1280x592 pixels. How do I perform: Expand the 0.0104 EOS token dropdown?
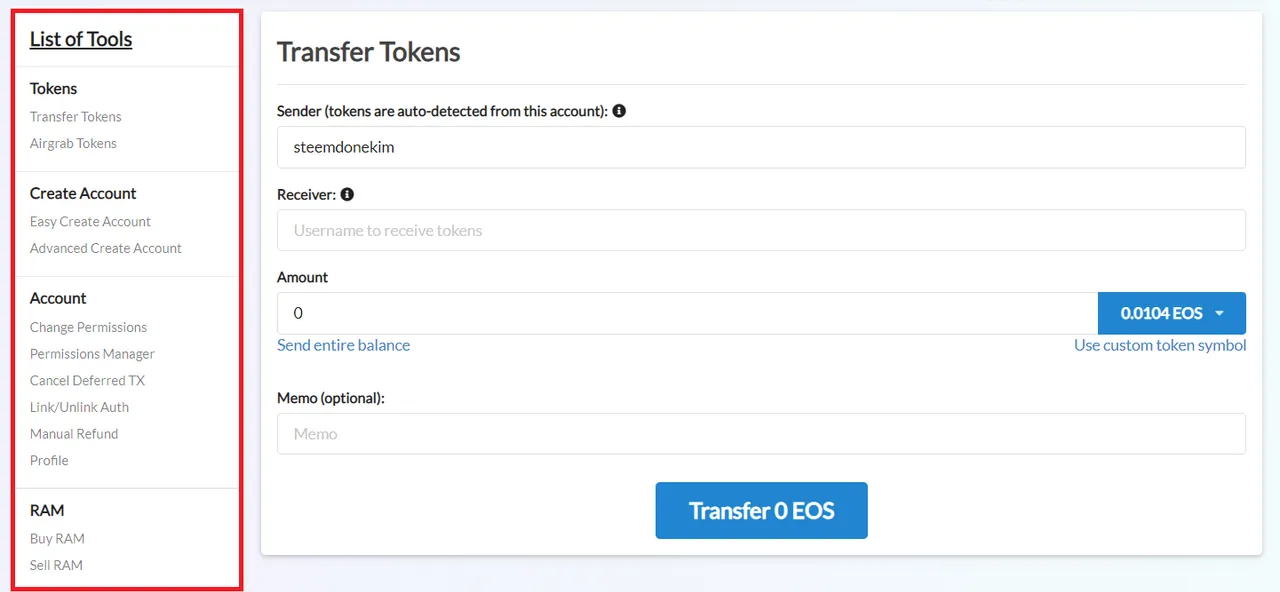click(1172, 313)
